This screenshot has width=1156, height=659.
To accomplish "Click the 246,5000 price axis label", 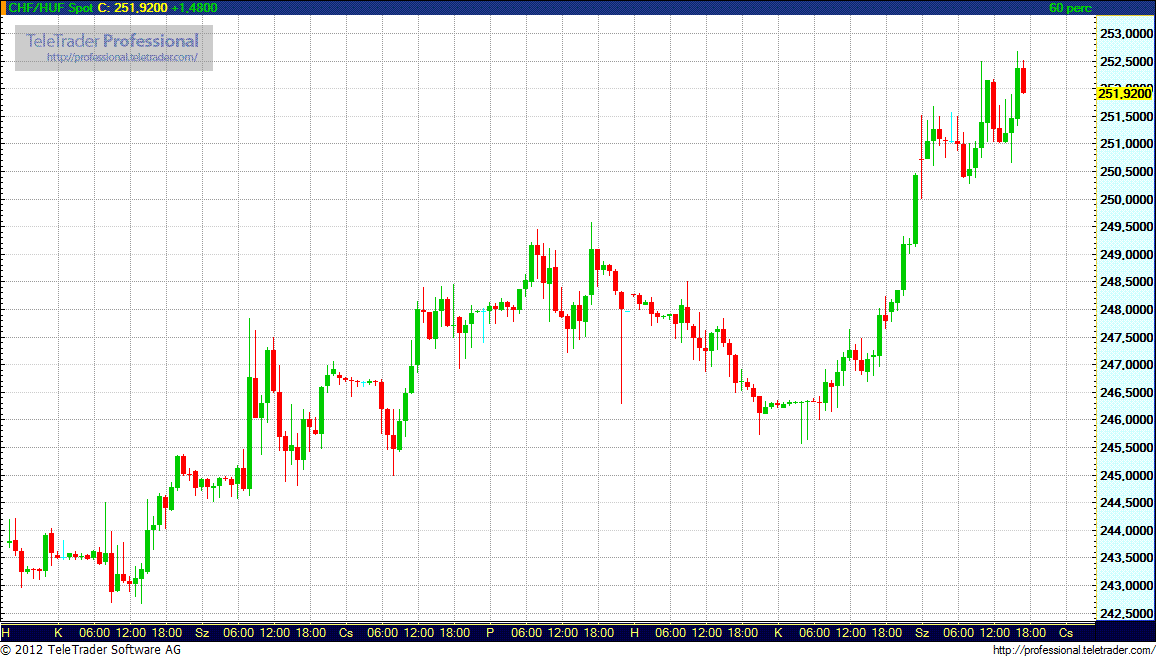I will [x=1126, y=393].
